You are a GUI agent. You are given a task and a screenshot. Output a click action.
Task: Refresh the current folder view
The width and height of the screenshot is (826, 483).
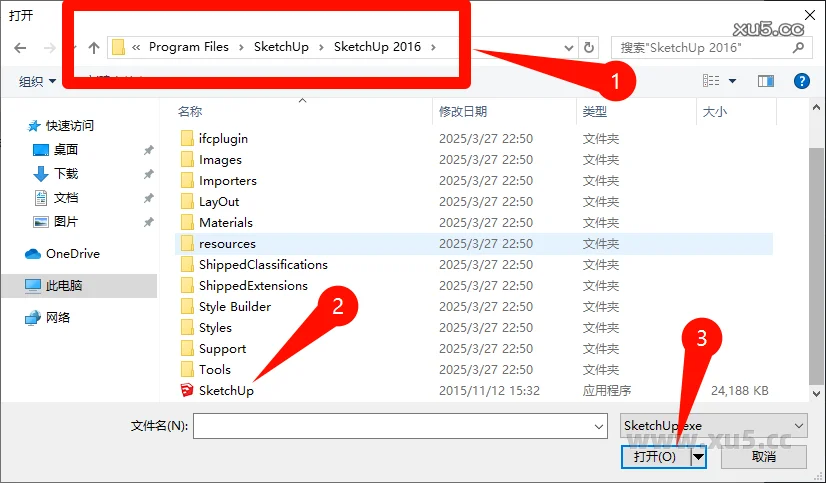590,47
